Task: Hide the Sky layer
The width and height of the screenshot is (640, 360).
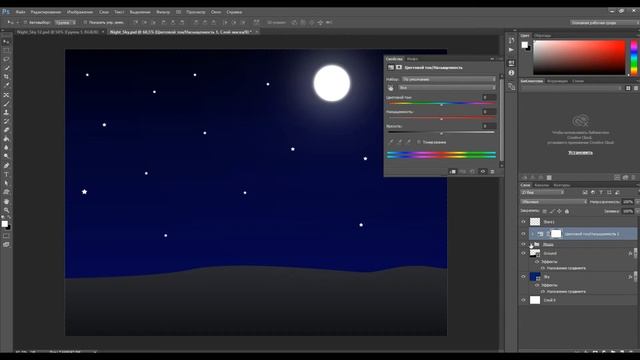Action: pyautogui.click(x=523, y=277)
